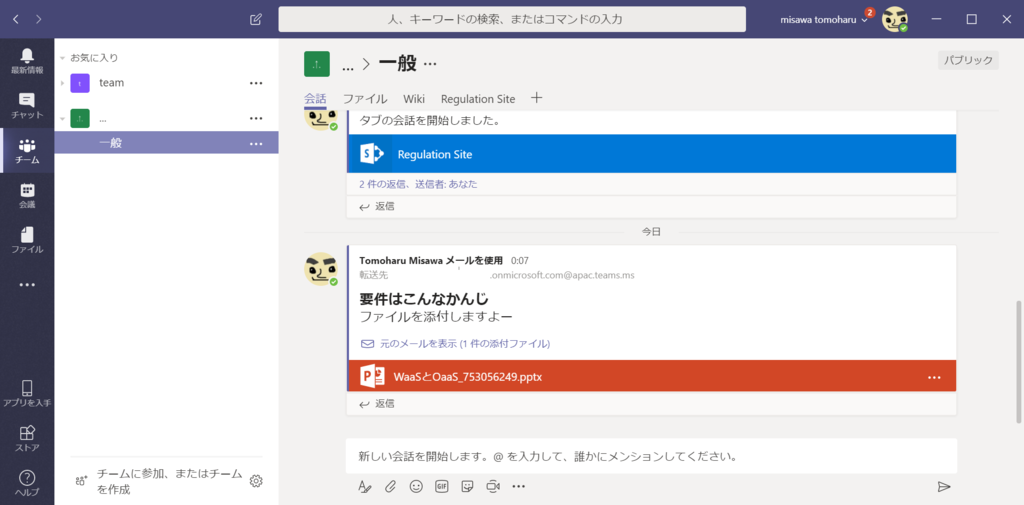Open Chat (チャット) in the sidebar

(27, 106)
